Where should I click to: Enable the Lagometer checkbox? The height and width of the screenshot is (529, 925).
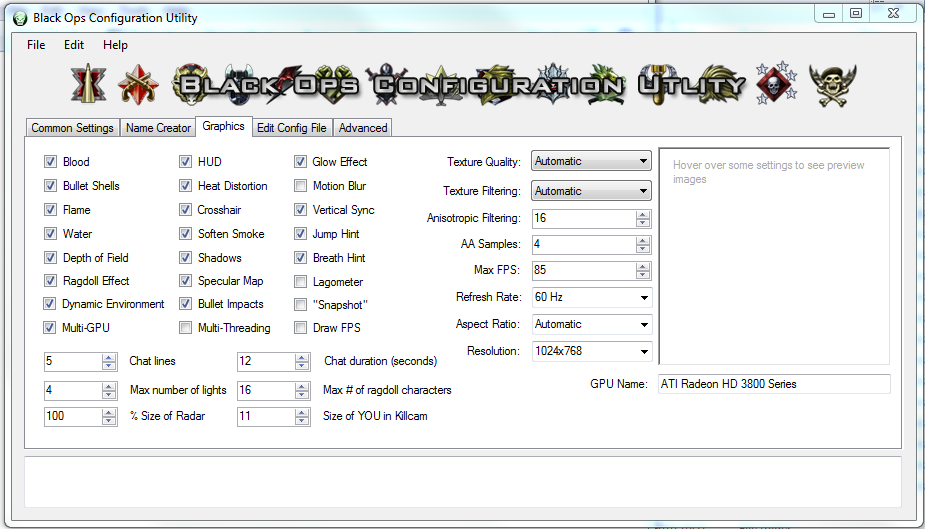point(300,282)
